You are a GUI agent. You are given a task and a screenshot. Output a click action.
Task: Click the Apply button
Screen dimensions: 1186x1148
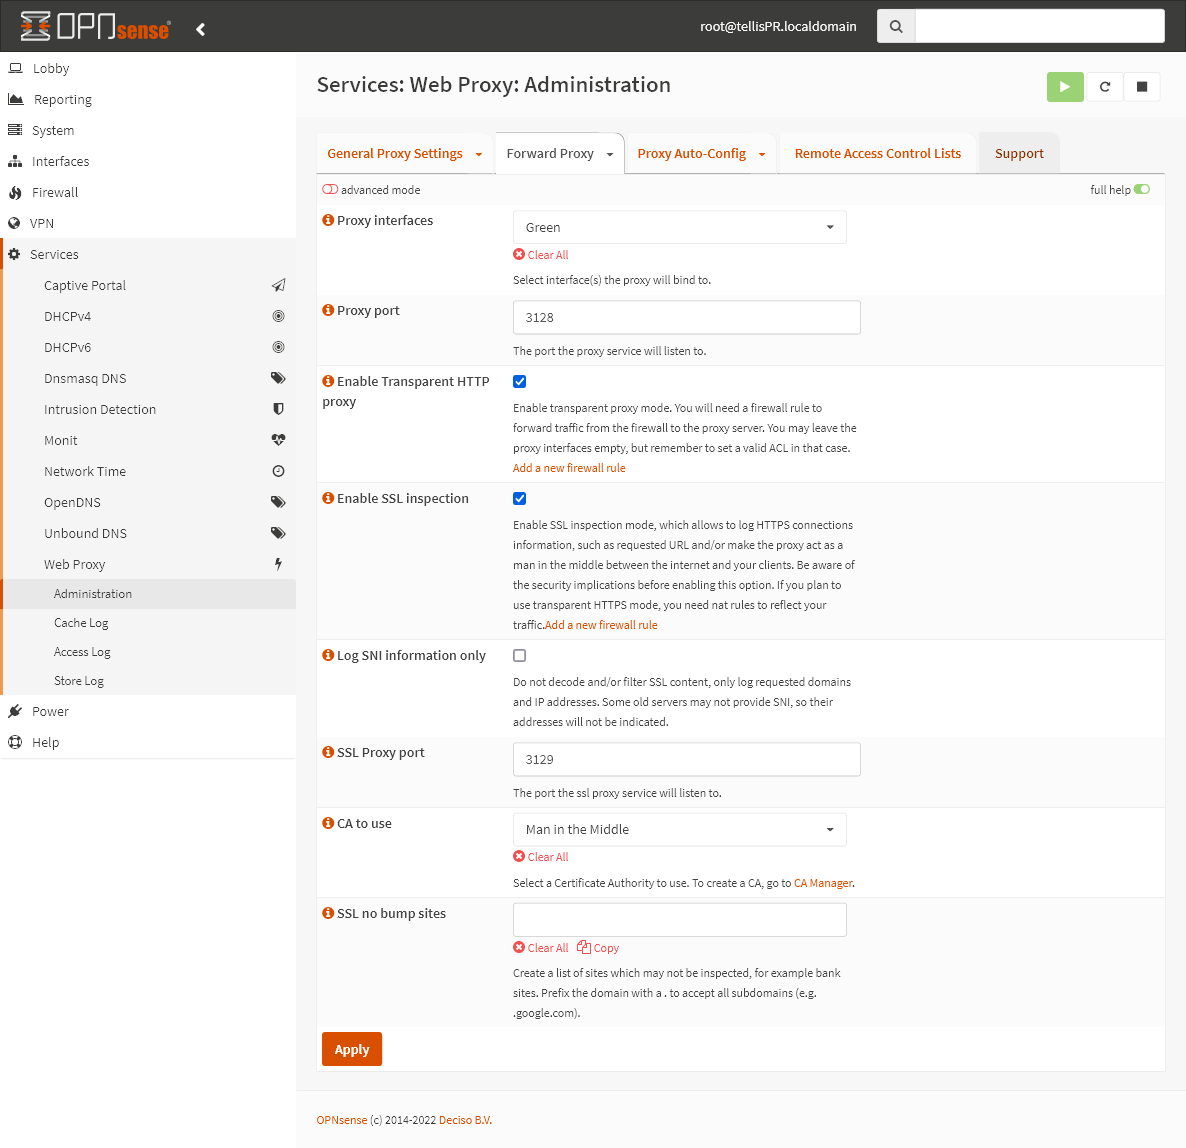tap(351, 1049)
